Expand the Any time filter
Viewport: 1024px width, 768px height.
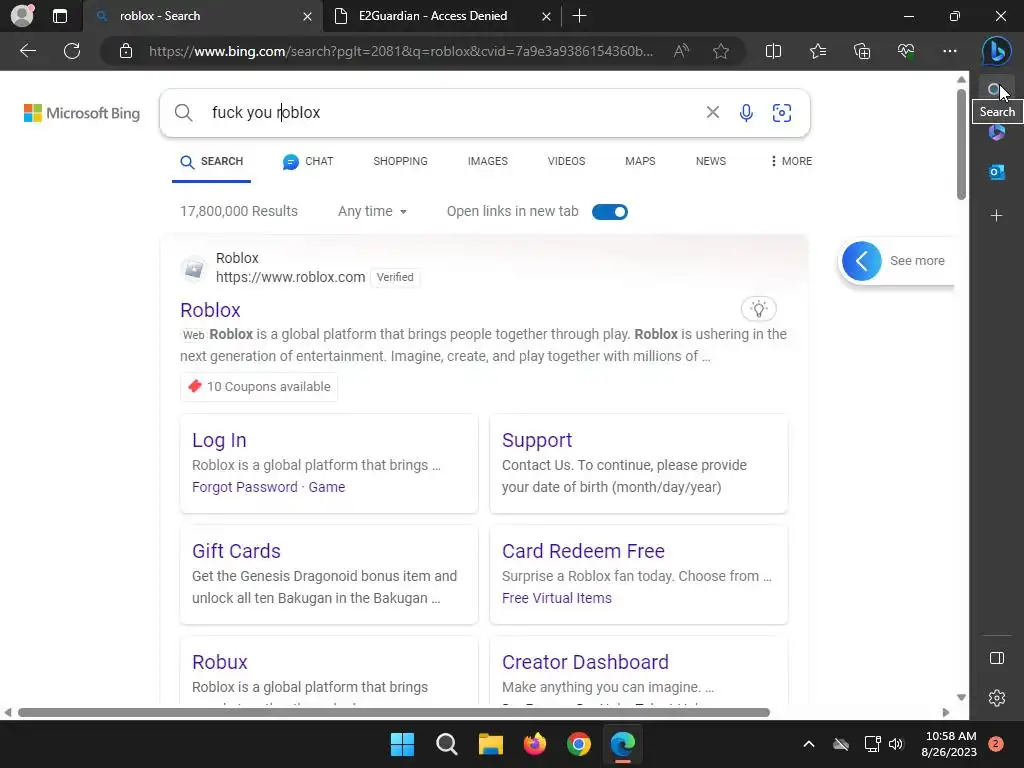click(372, 212)
